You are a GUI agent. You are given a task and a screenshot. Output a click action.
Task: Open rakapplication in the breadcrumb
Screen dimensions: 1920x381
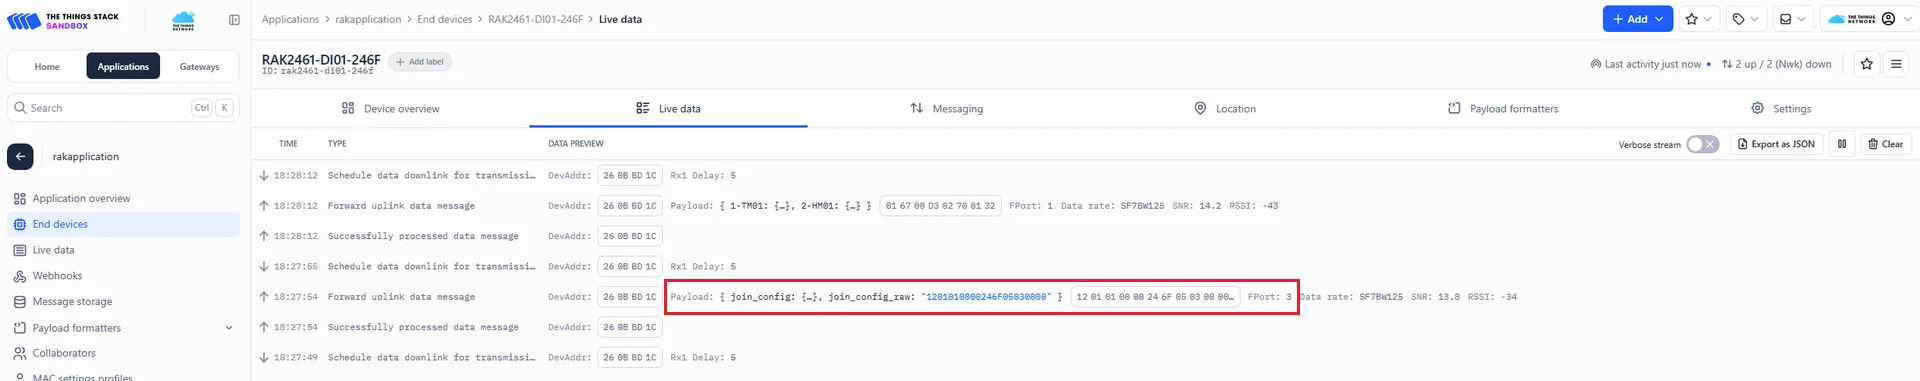click(x=368, y=19)
